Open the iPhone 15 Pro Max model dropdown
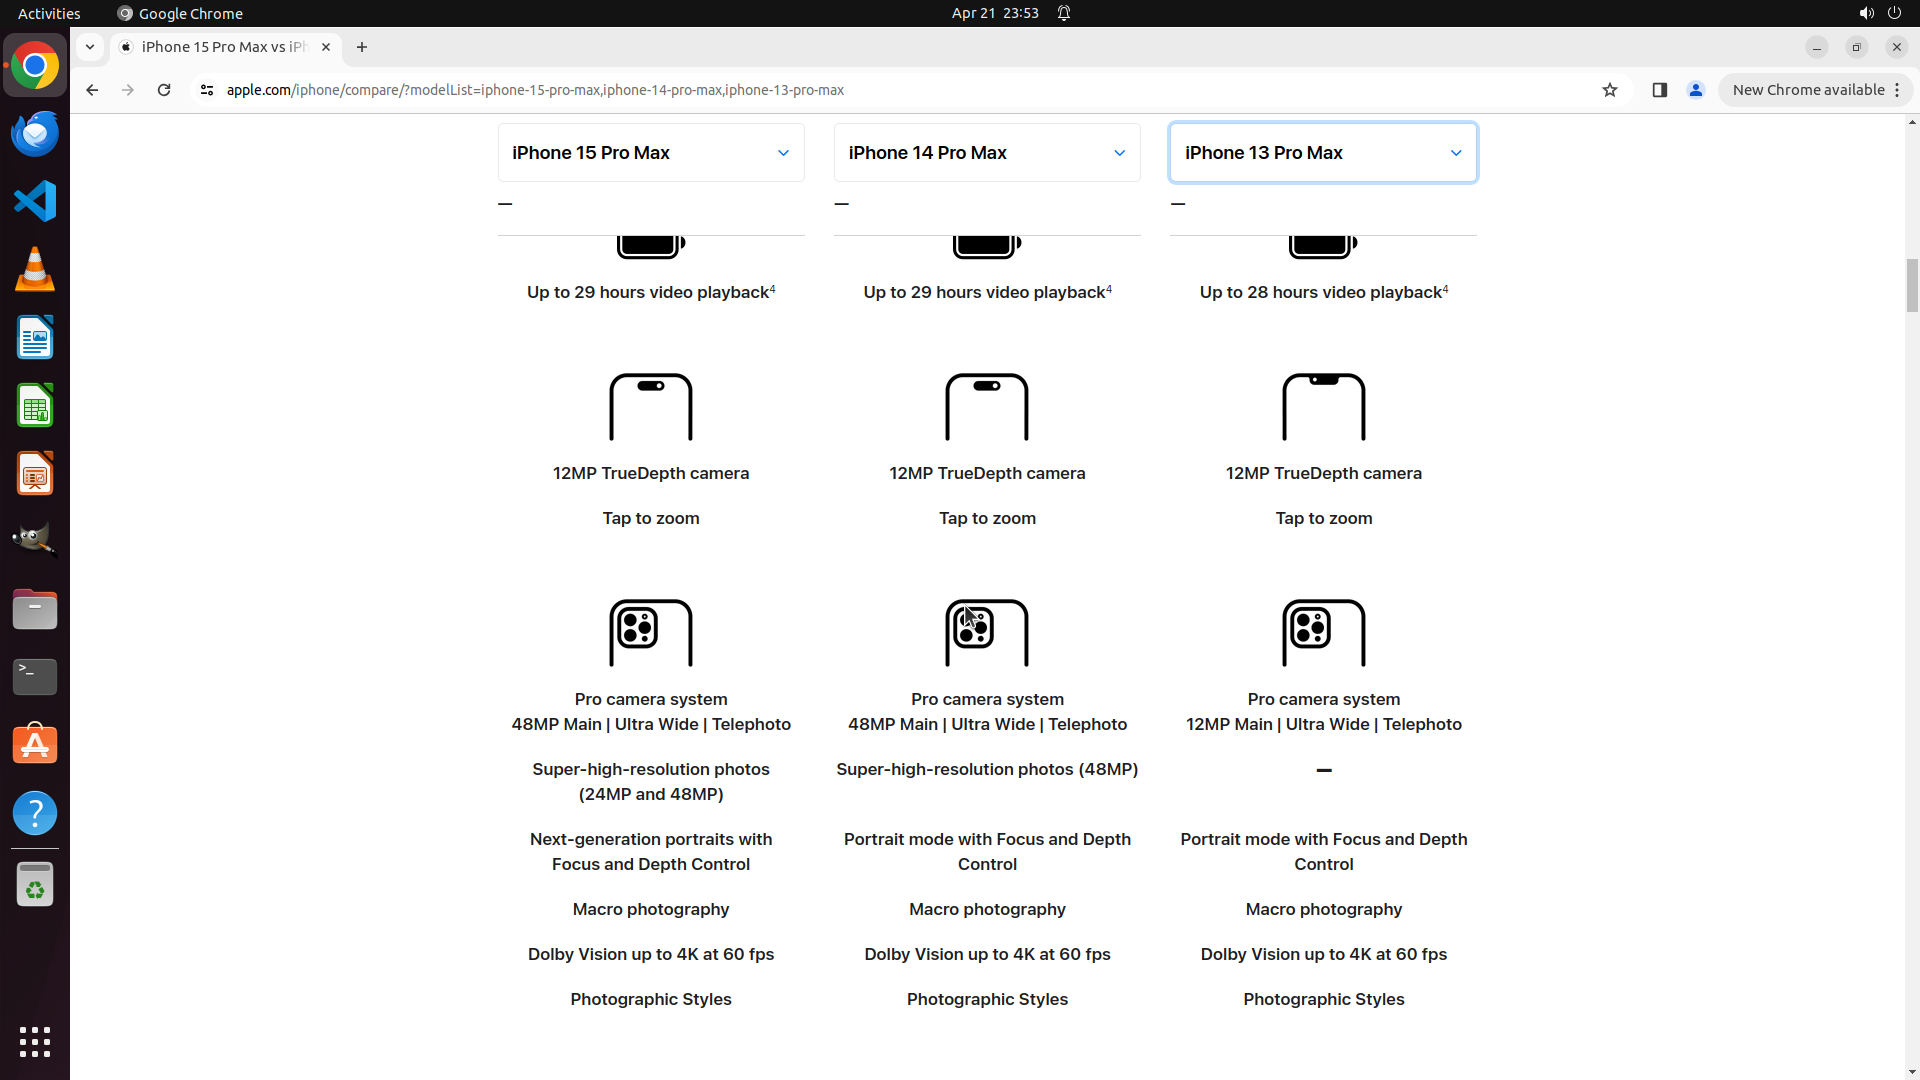1920x1080 pixels. [651, 153]
